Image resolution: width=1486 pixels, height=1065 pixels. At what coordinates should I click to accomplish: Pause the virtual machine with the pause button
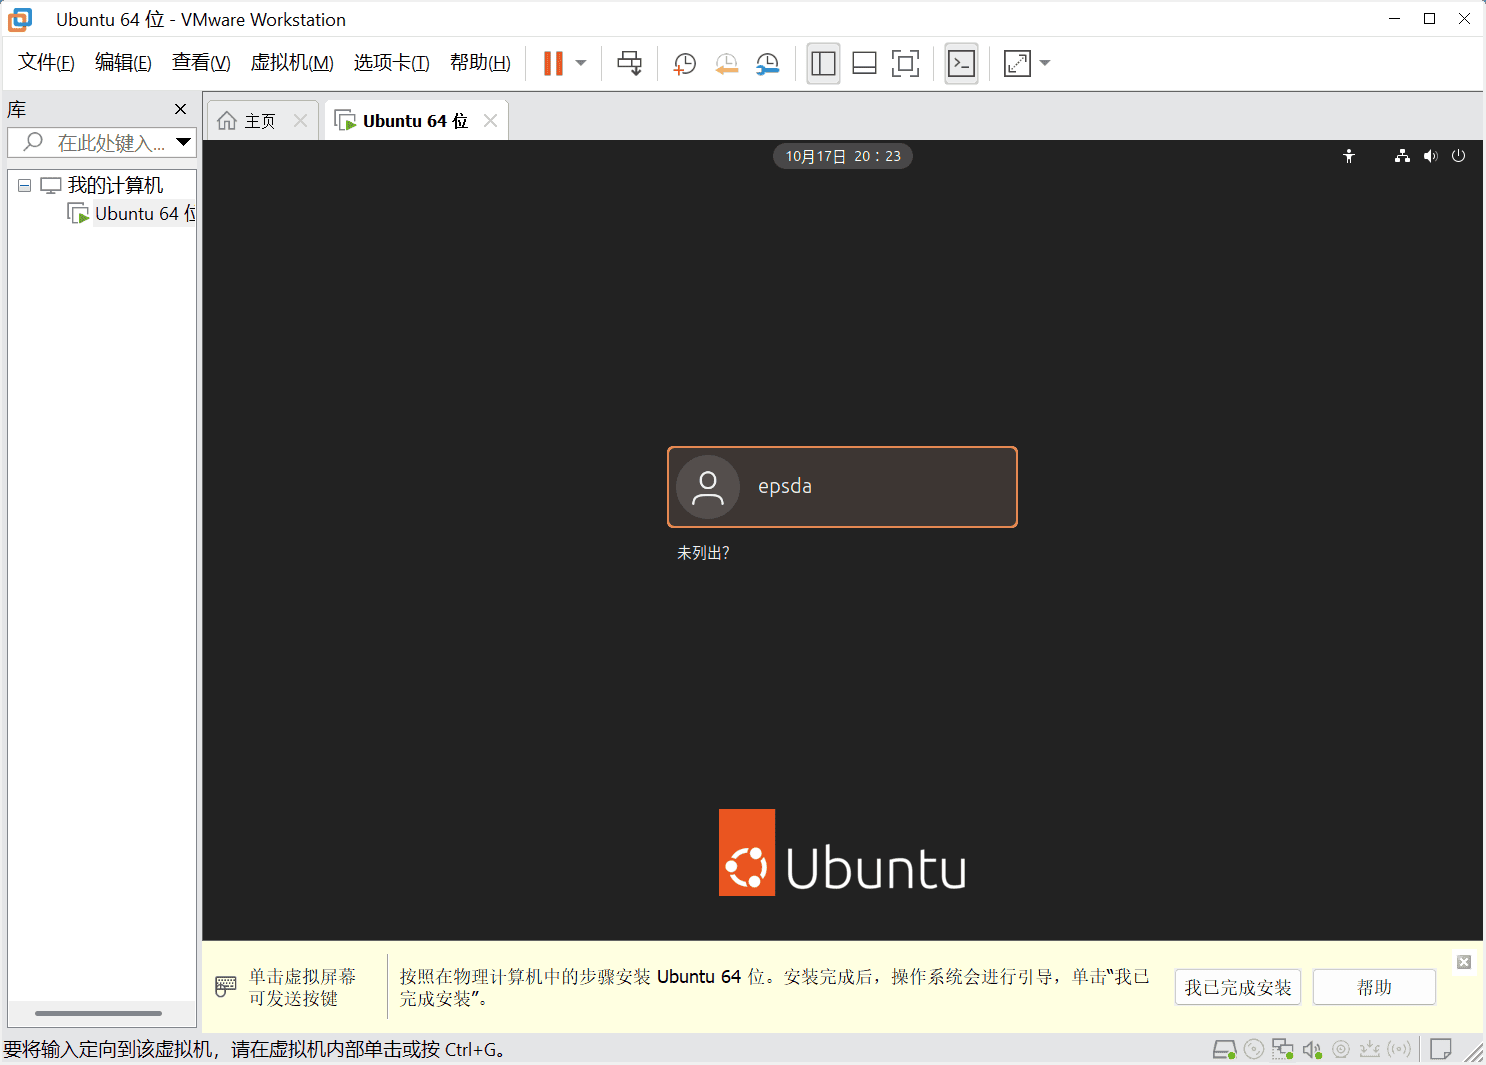tap(553, 63)
